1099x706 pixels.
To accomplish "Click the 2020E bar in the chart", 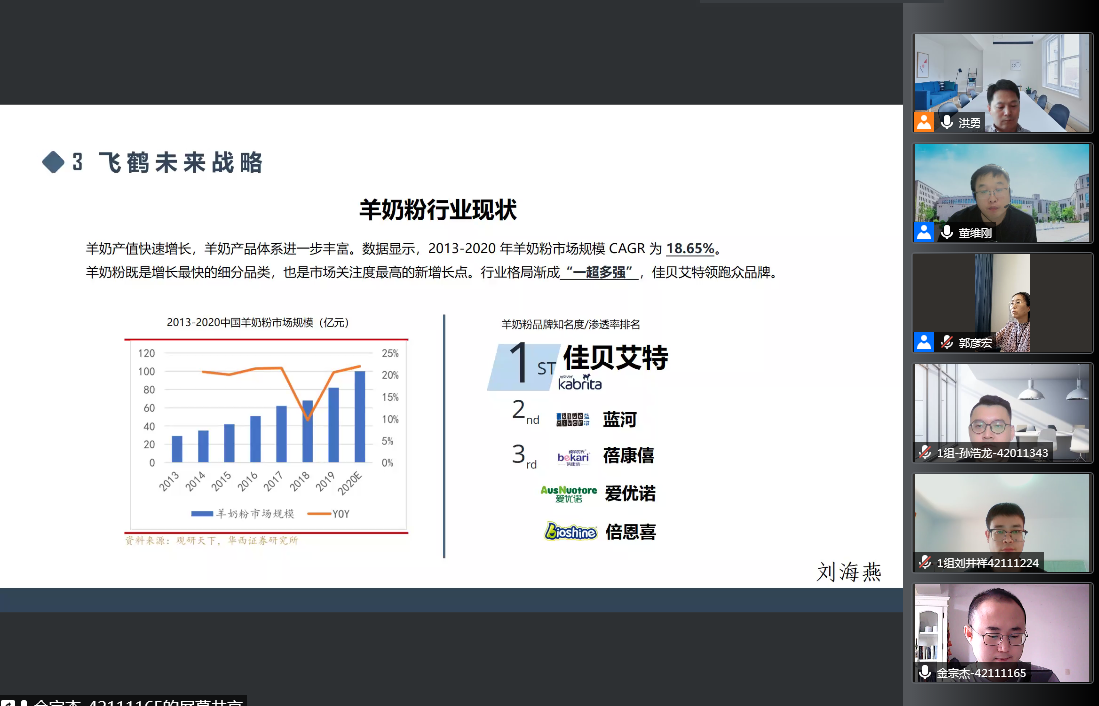I will click(360, 417).
